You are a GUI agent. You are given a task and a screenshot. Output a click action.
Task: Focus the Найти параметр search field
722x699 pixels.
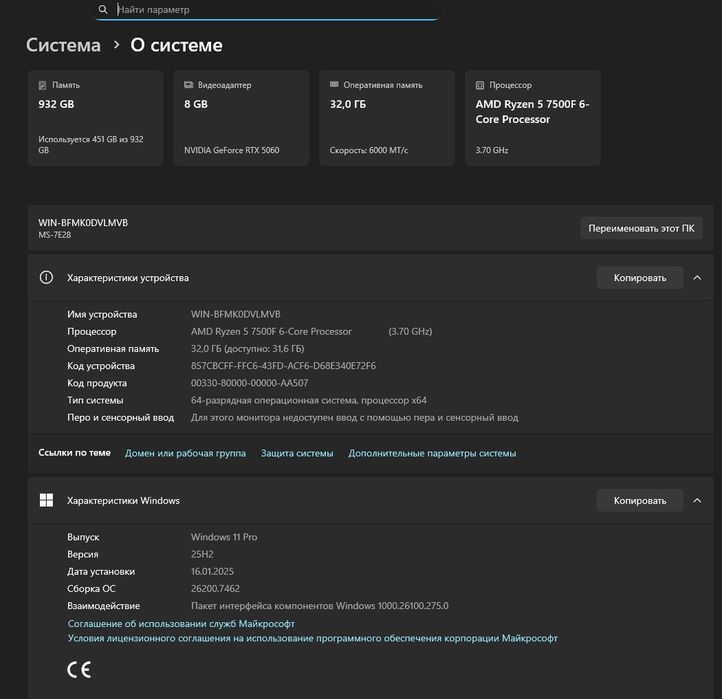pyautogui.click(x=270, y=10)
